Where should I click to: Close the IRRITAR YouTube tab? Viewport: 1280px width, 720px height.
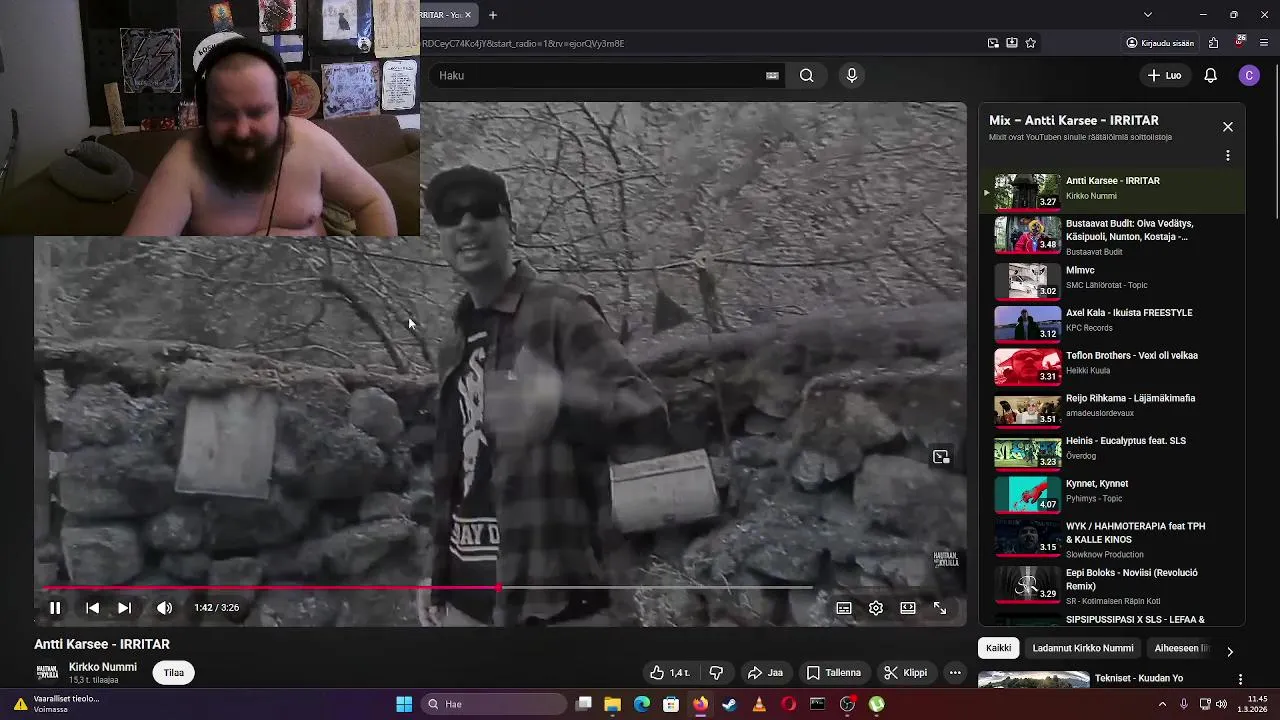pyautogui.click(x=468, y=15)
